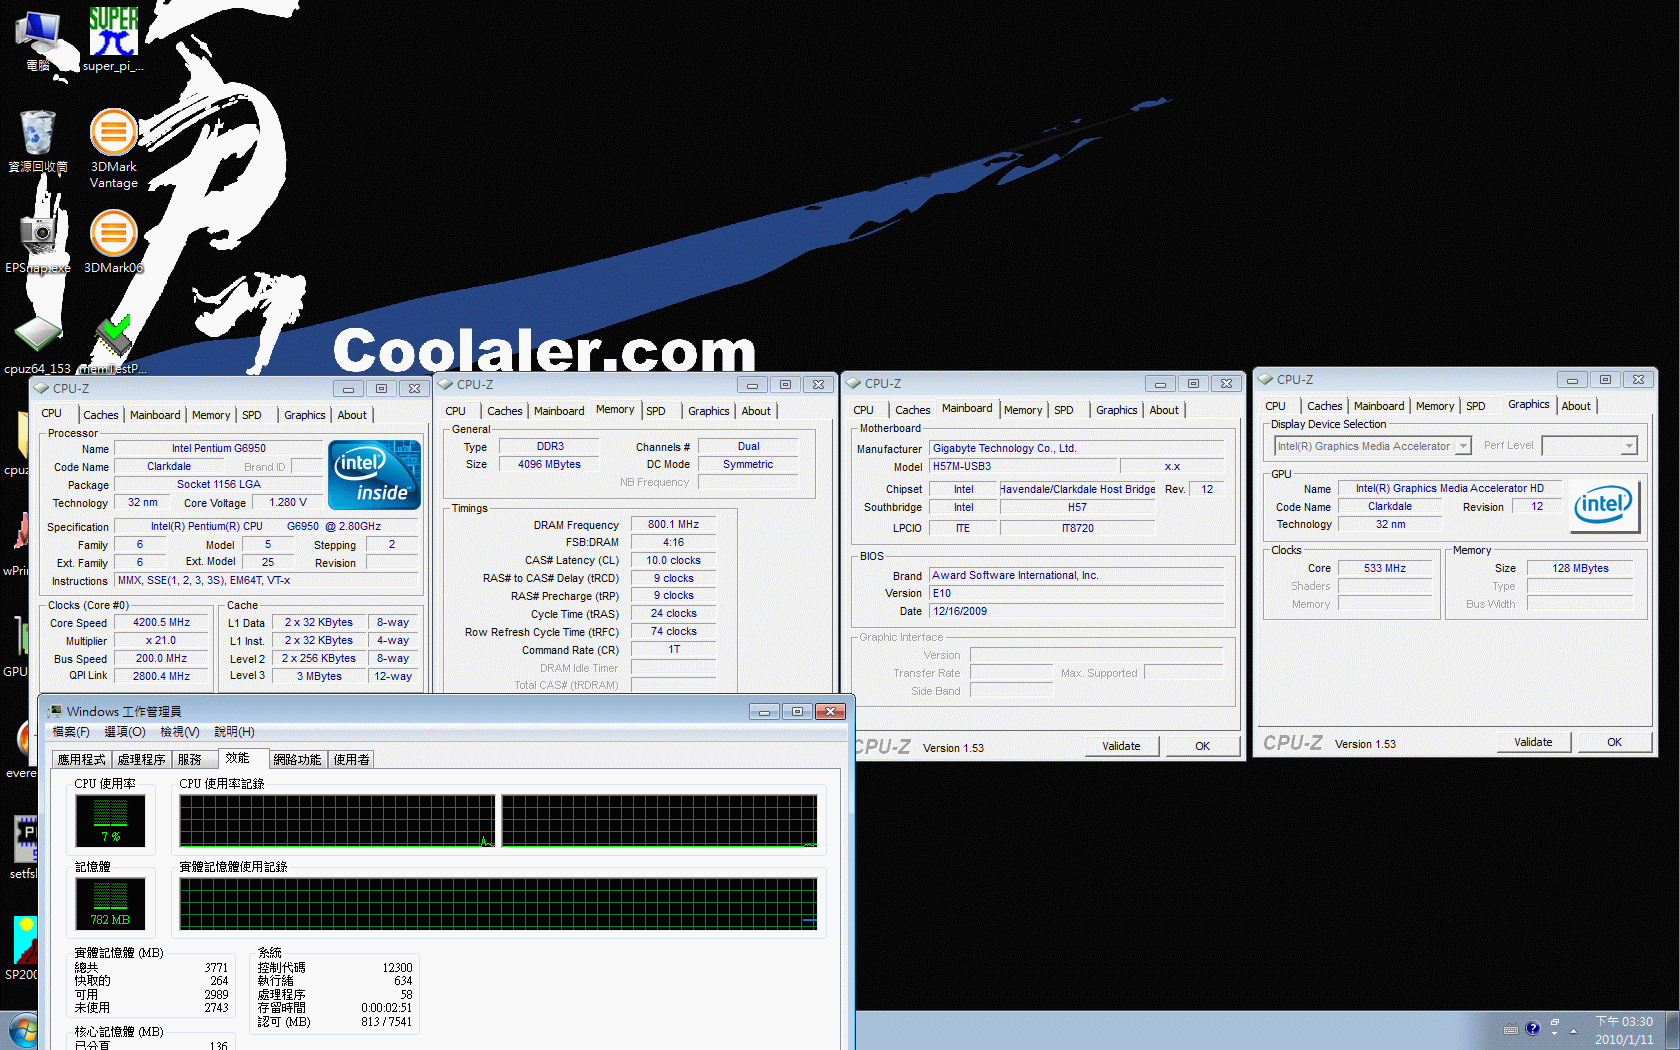Click the Southbridge value H57

(1077, 507)
